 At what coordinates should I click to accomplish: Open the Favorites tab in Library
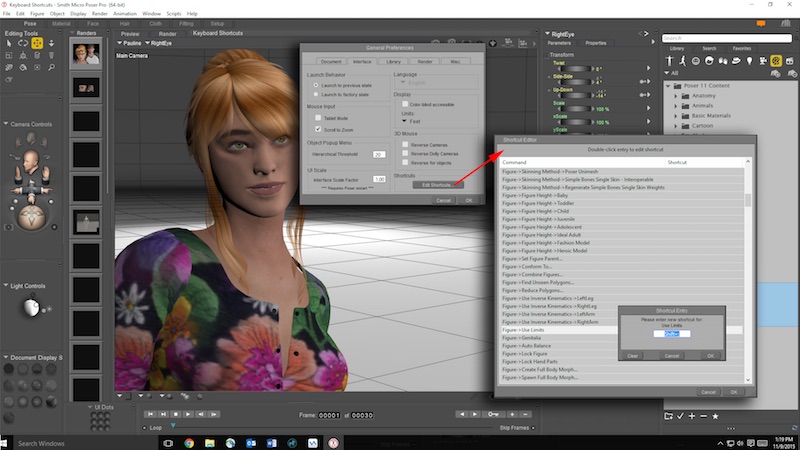click(x=741, y=48)
